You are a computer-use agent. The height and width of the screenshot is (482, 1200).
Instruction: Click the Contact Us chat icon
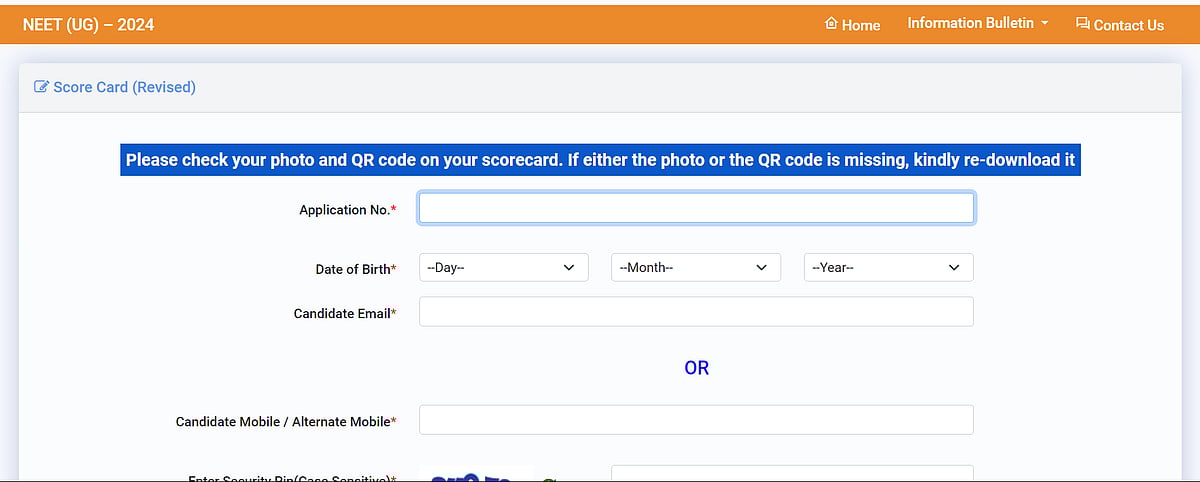pos(1082,24)
